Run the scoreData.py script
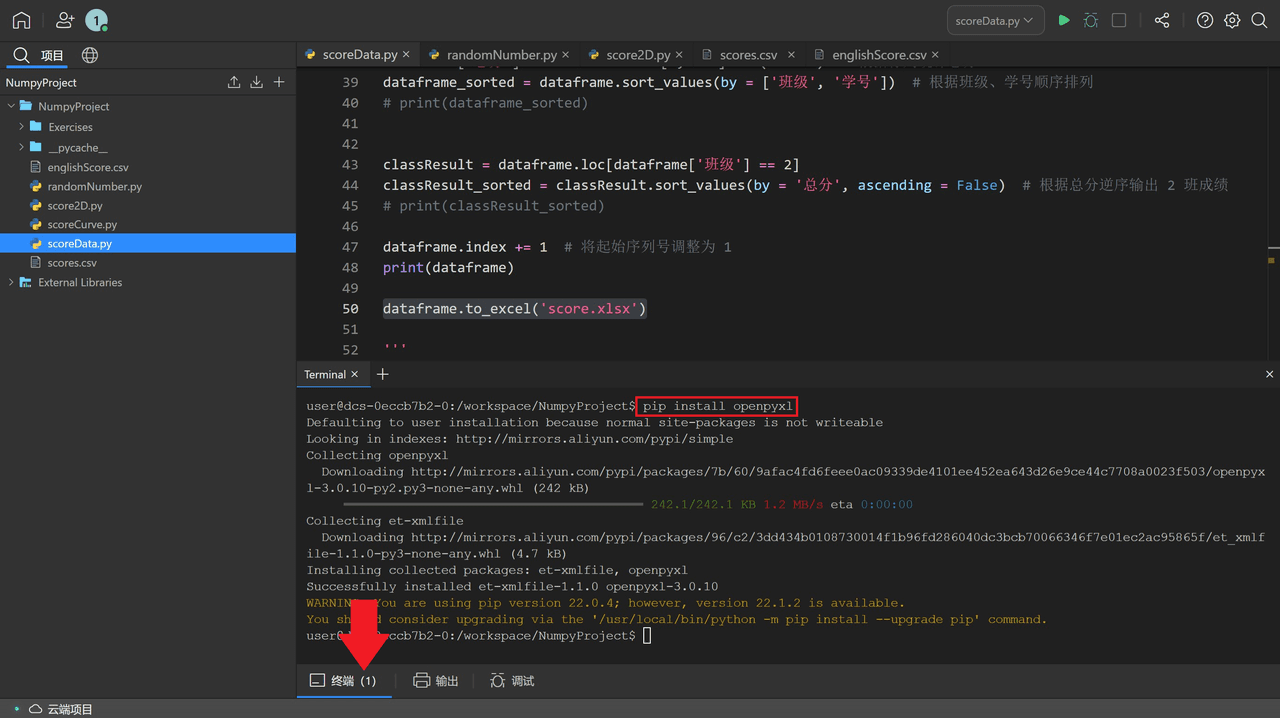The height and width of the screenshot is (718, 1280). tap(1064, 19)
